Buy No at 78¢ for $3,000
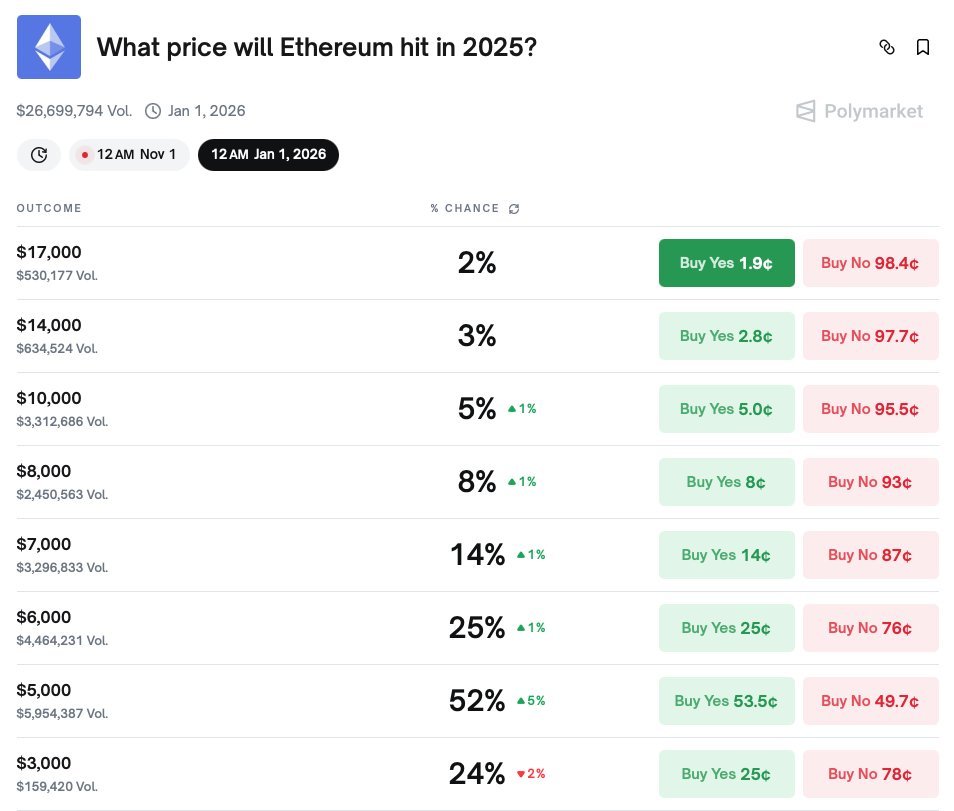 point(870,773)
